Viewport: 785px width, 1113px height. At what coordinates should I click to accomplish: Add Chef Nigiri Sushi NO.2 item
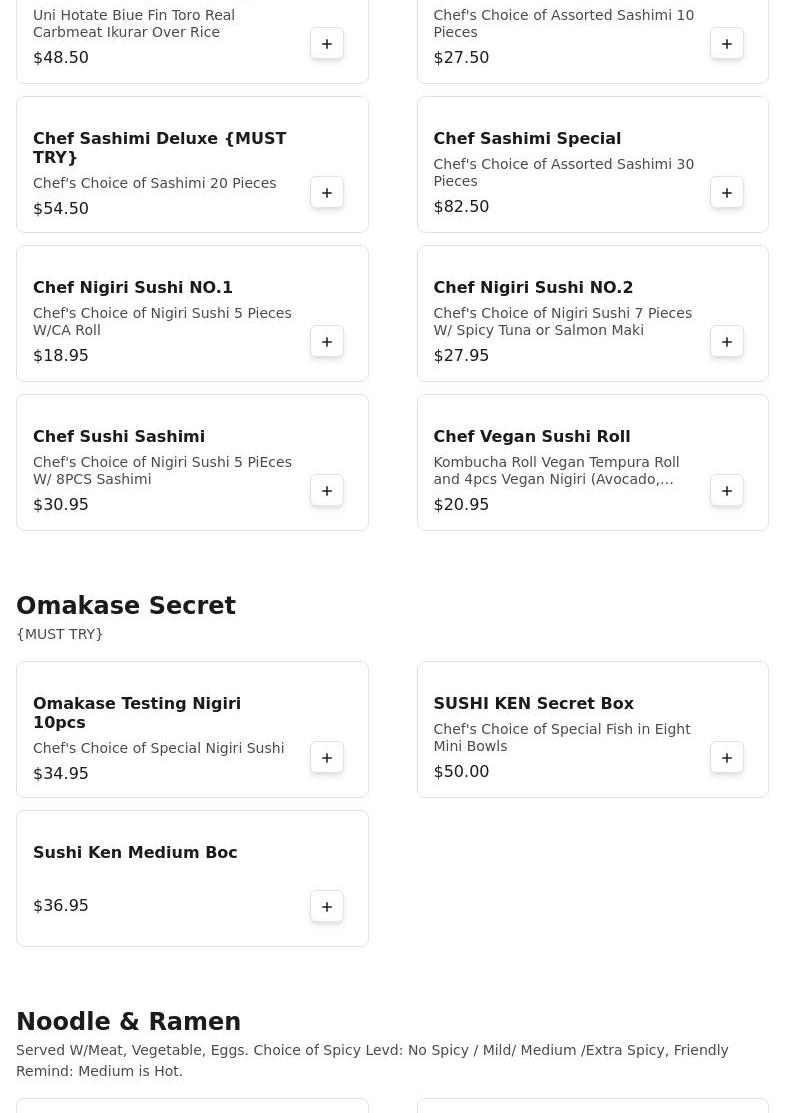727,341
